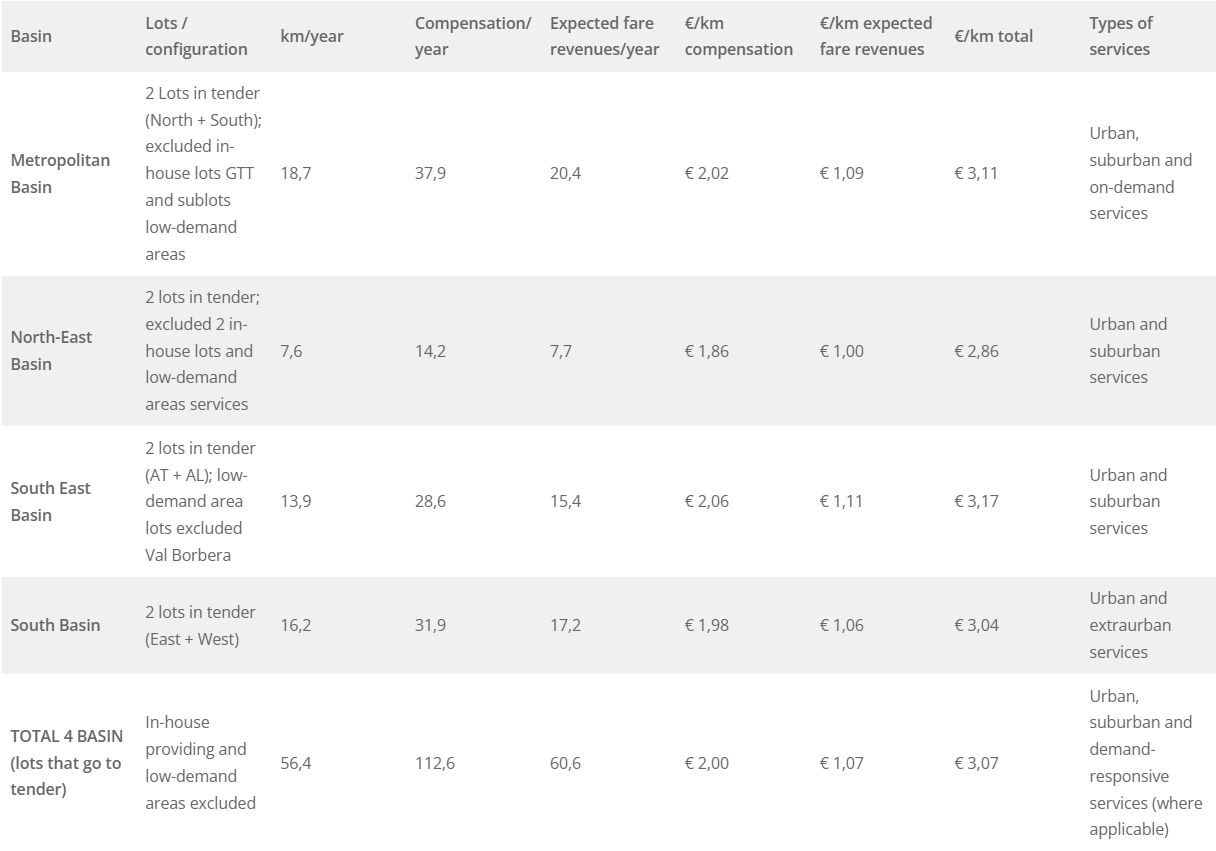Select the Compensation/year column header
Image resolution: width=1216 pixels, height=851 pixels.
pos(473,36)
